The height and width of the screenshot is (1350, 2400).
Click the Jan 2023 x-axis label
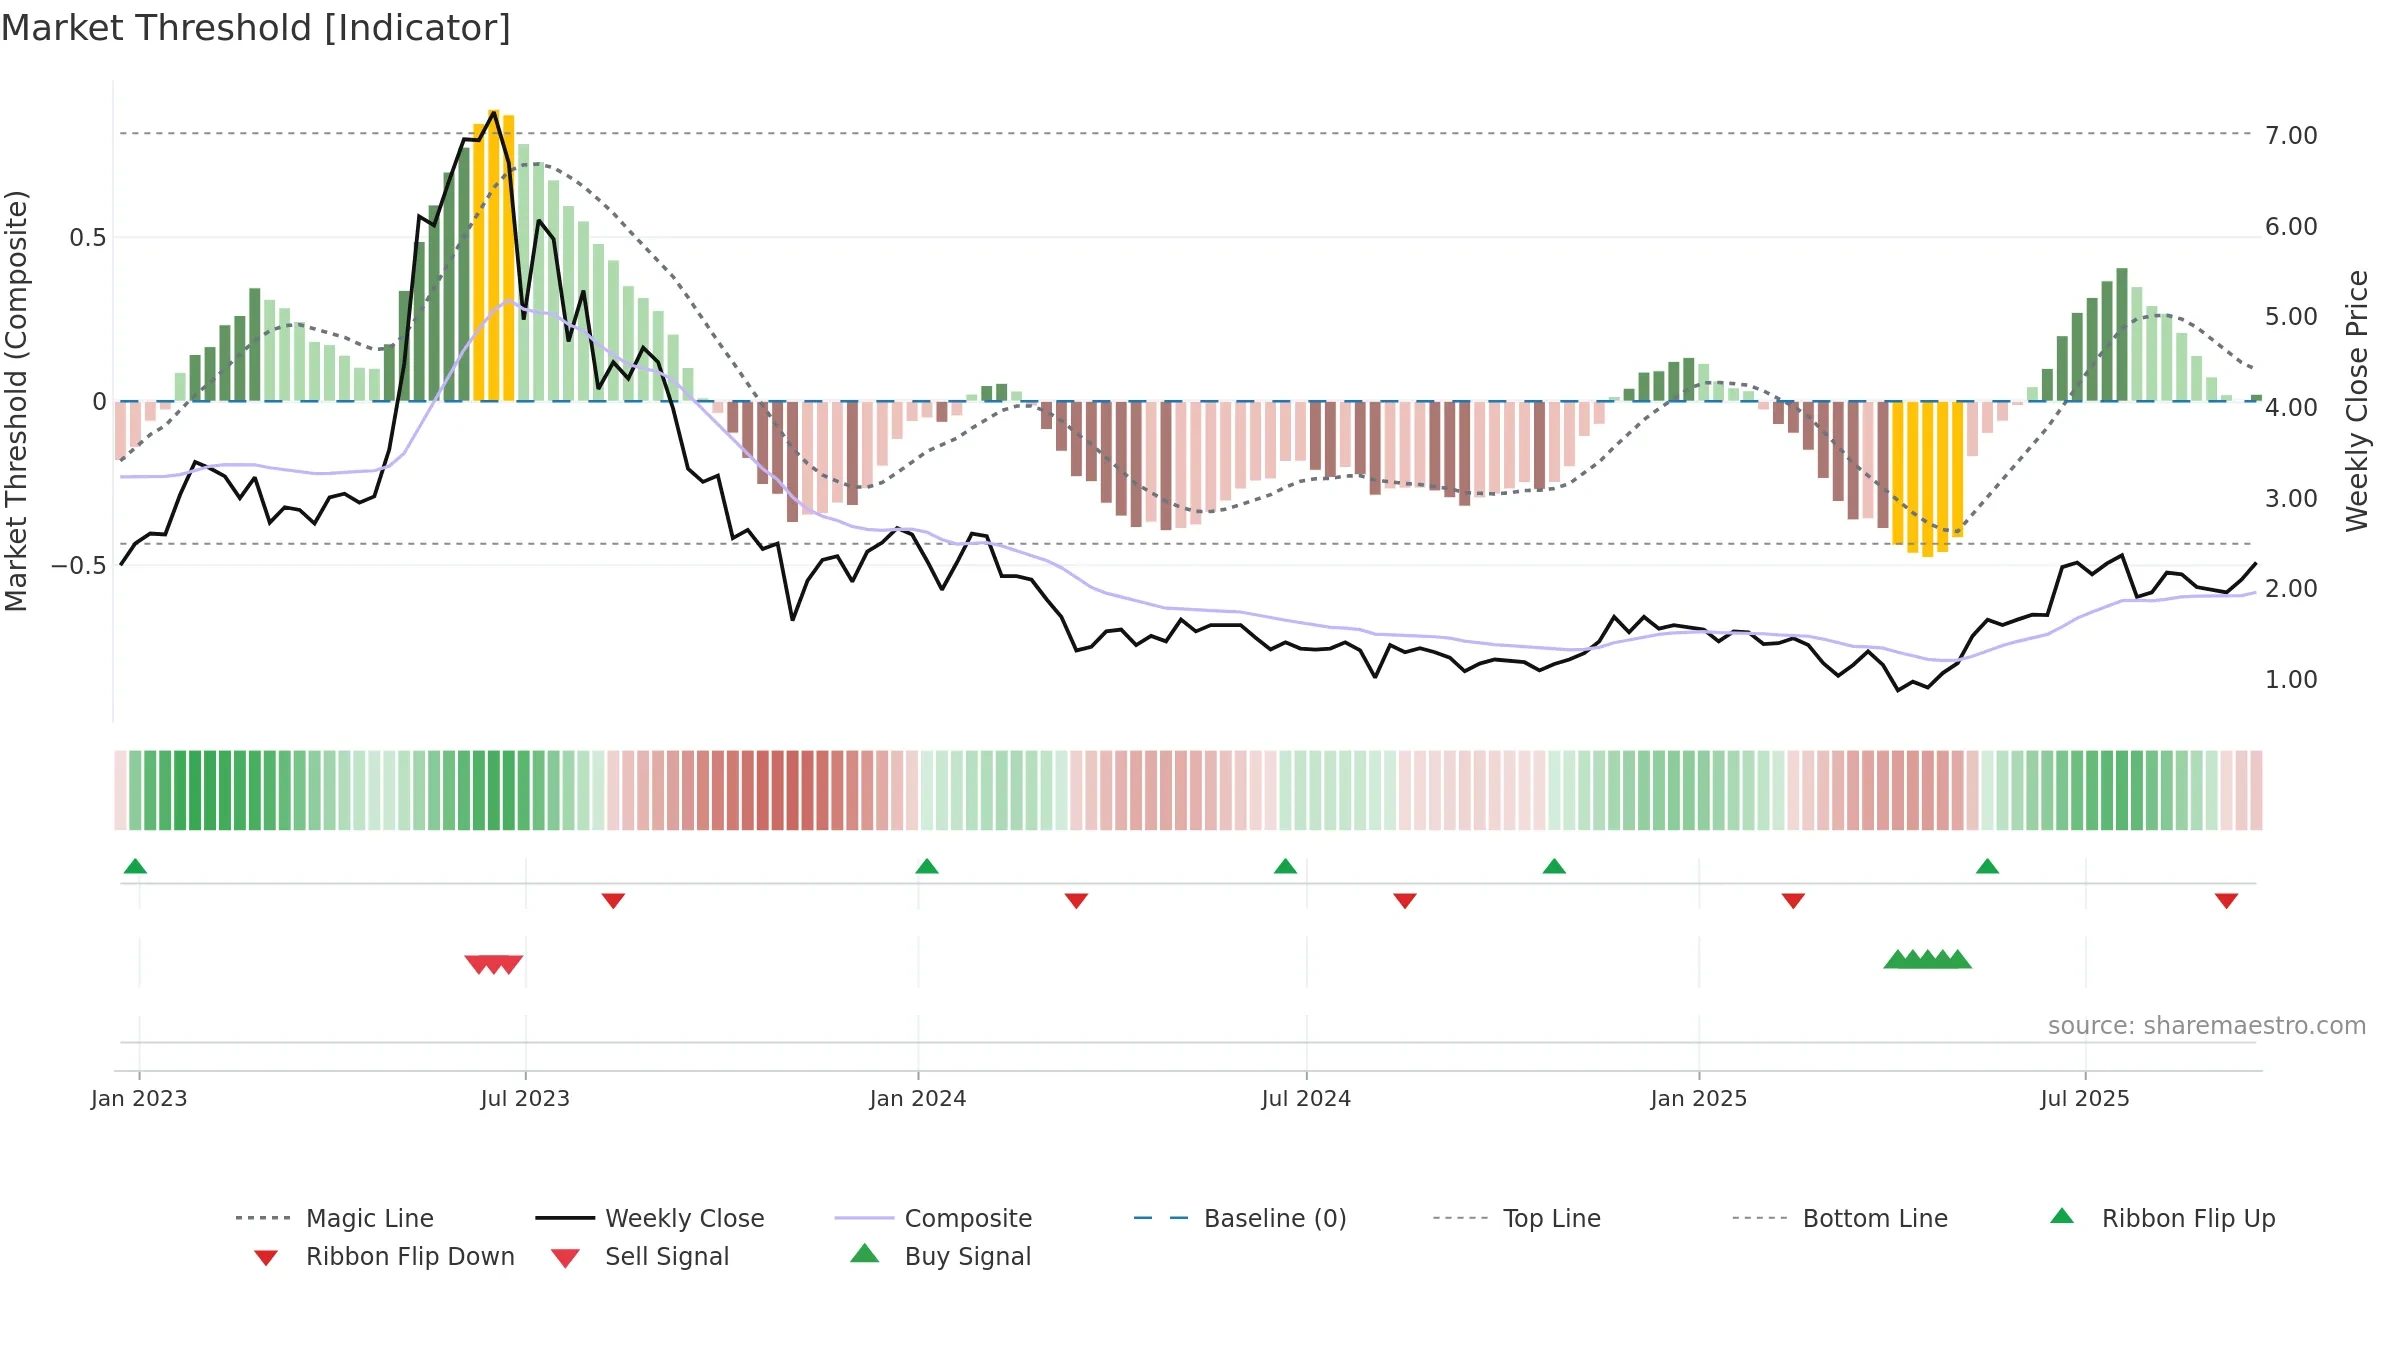tap(139, 1098)
